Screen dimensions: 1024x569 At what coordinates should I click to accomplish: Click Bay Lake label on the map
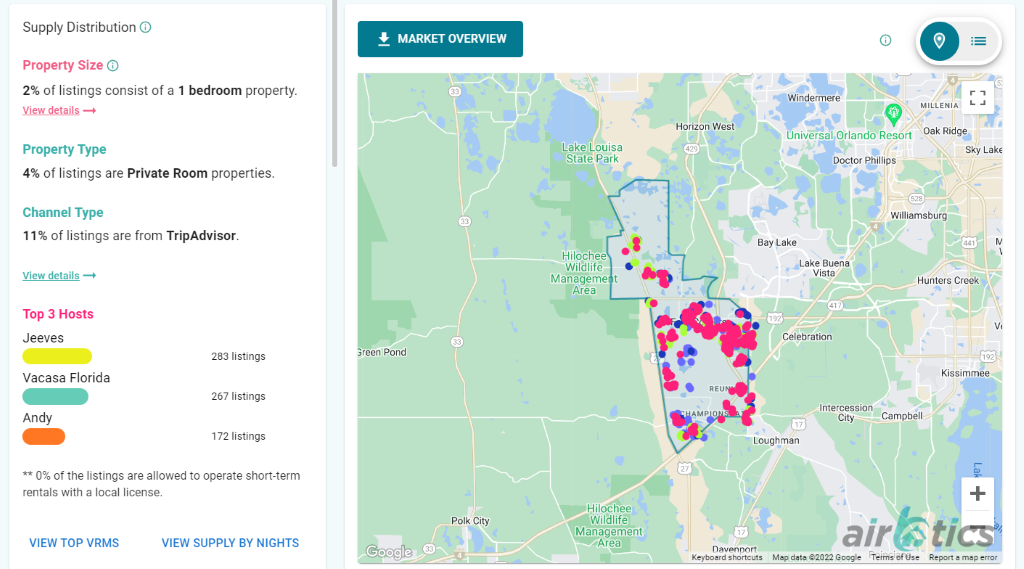click(x=776, y=242)
